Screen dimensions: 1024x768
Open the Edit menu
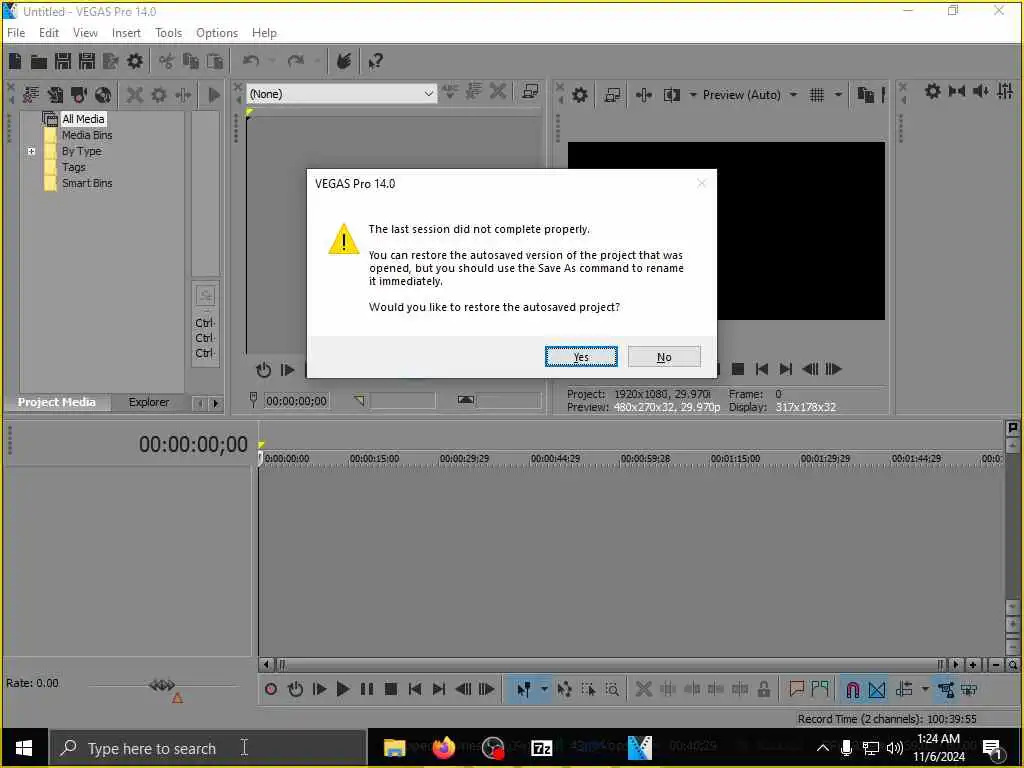pos(49,33)
